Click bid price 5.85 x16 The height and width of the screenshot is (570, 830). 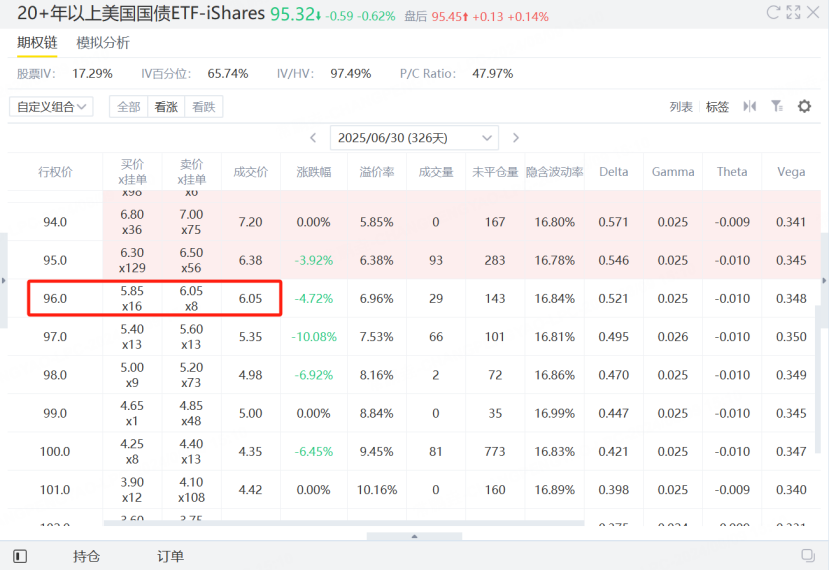click(x=132, y=298)
